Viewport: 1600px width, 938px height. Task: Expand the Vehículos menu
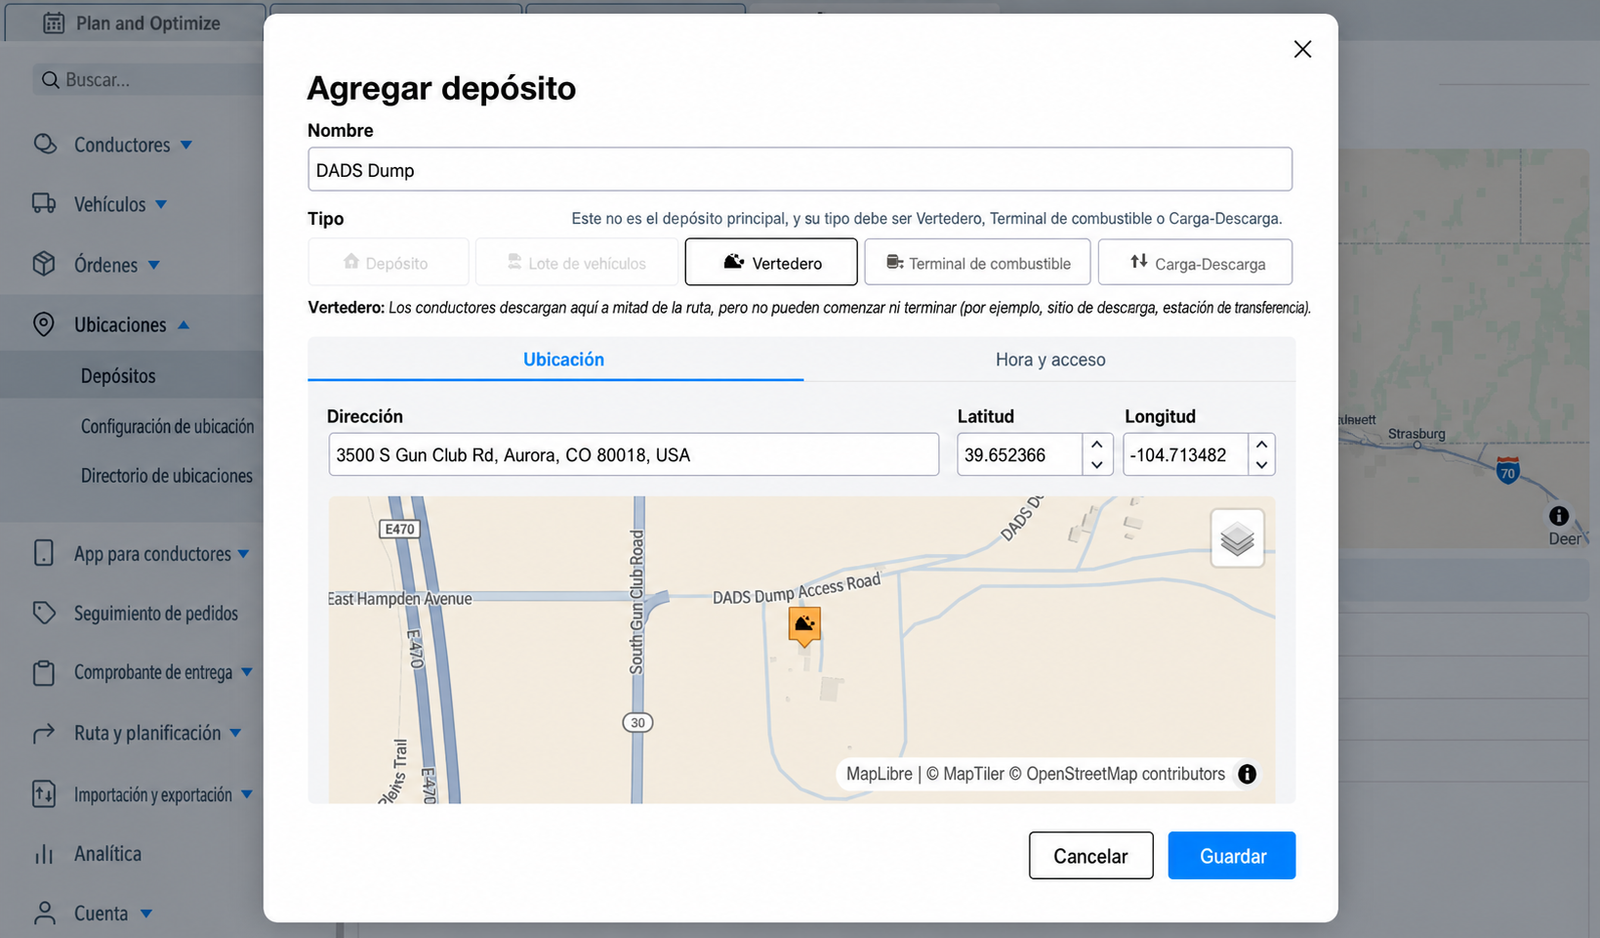(161, 204)
